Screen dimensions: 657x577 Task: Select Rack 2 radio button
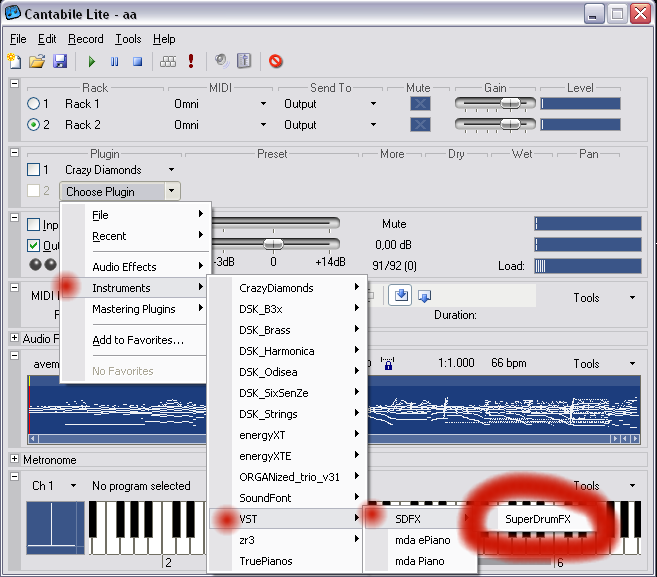pos(34,124)
